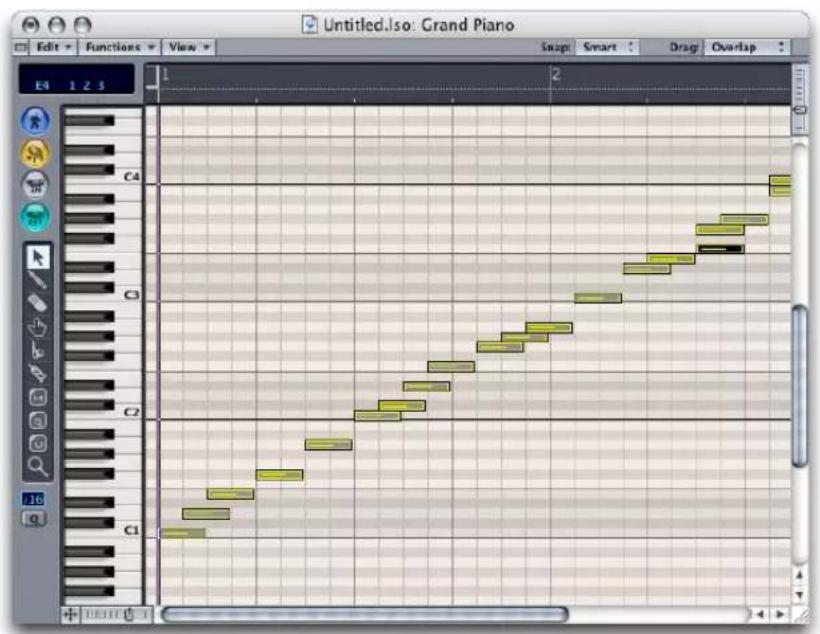
Task: Click the scroll left arrow
Action: point(760,614)
